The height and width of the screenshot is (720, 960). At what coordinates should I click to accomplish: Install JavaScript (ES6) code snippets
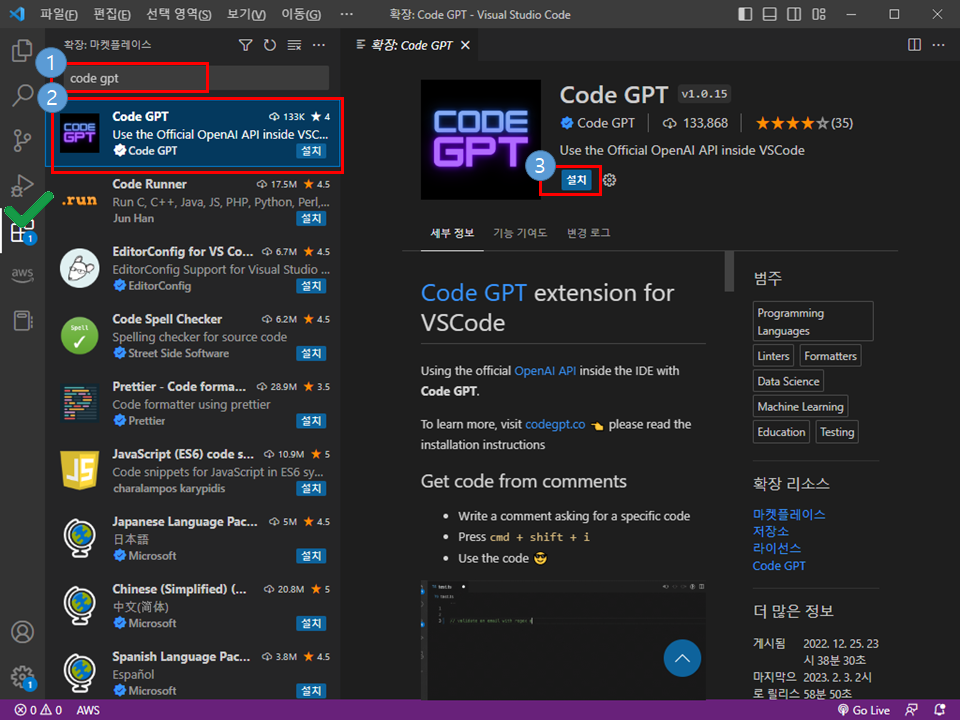point(311,489)
